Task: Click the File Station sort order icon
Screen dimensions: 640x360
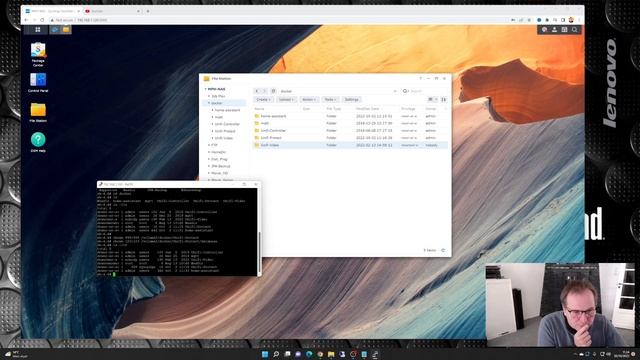Action: 444,100
